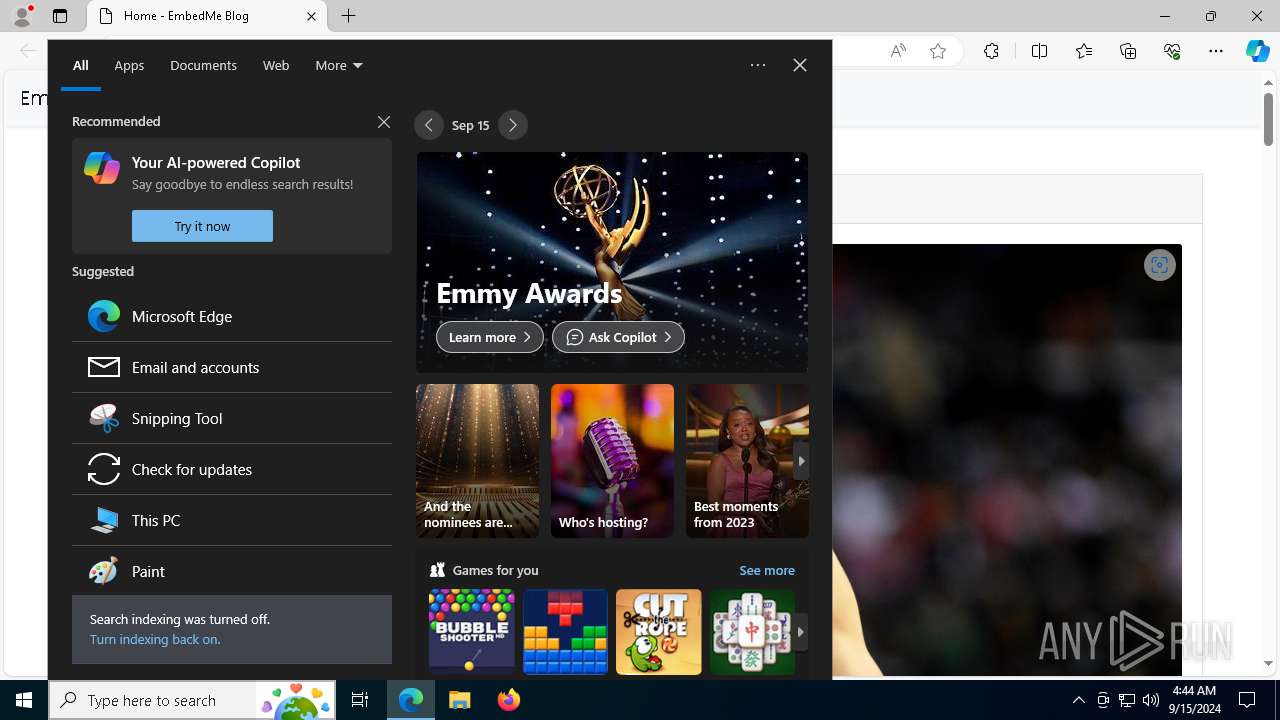Open This PC from suggestions
The width and height of the screenshot is (1280, 720).
[232, 520]
